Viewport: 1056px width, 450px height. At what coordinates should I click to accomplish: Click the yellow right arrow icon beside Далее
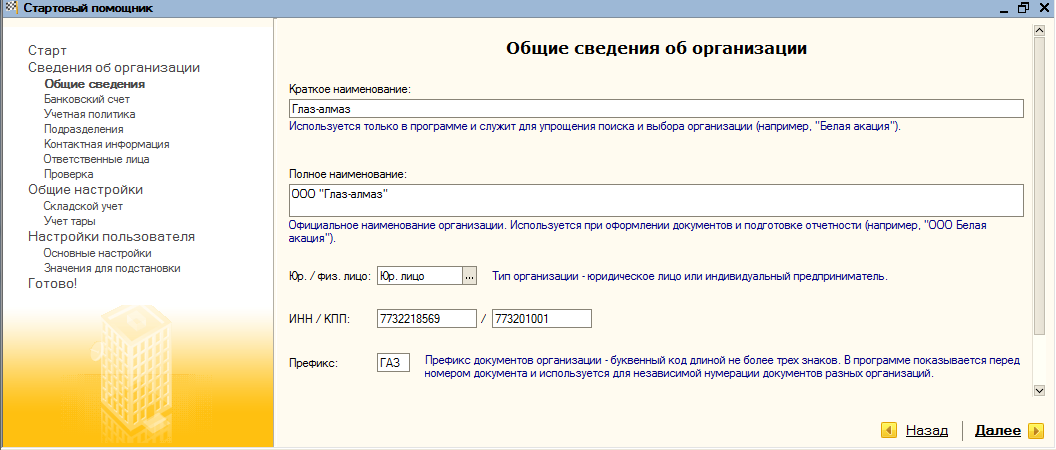[x=1035, y=430]
